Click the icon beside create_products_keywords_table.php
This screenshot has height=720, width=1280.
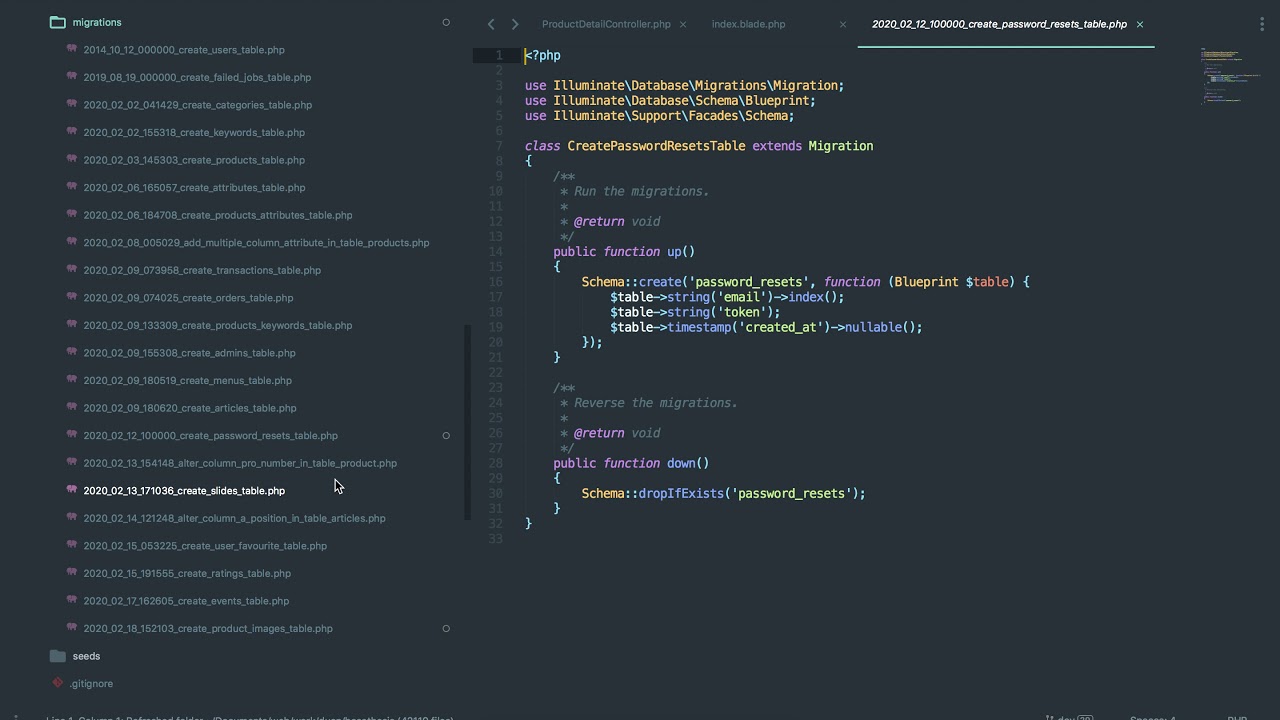click(x=72, y=324)
